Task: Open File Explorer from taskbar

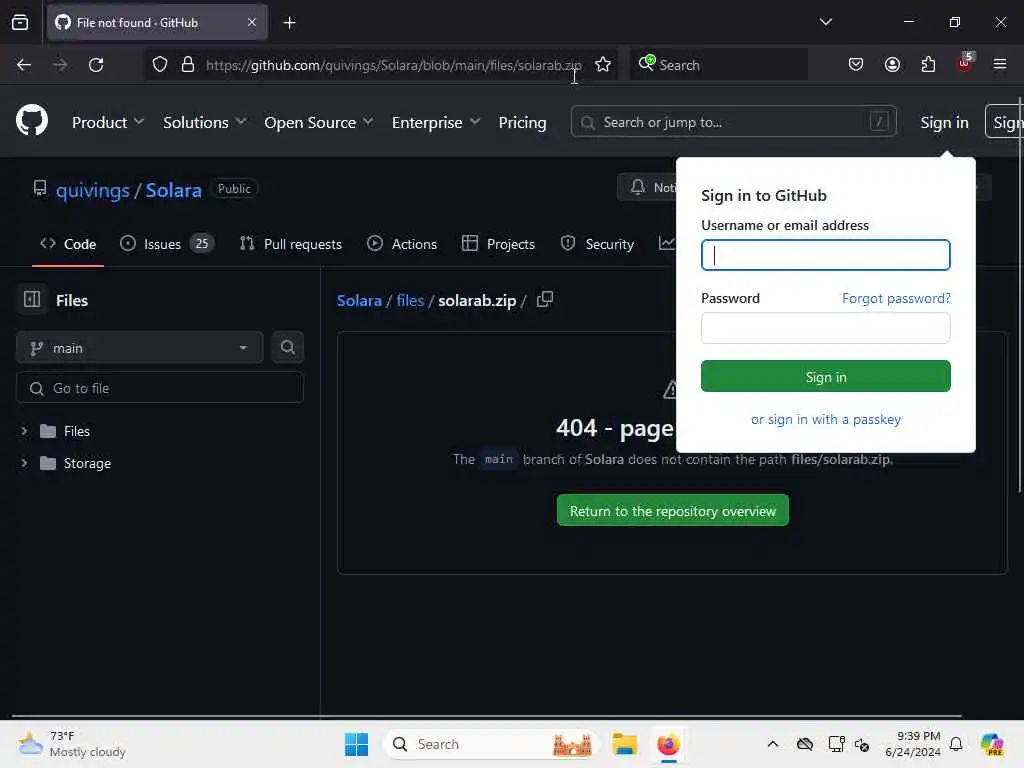Action: pos(624,744)
